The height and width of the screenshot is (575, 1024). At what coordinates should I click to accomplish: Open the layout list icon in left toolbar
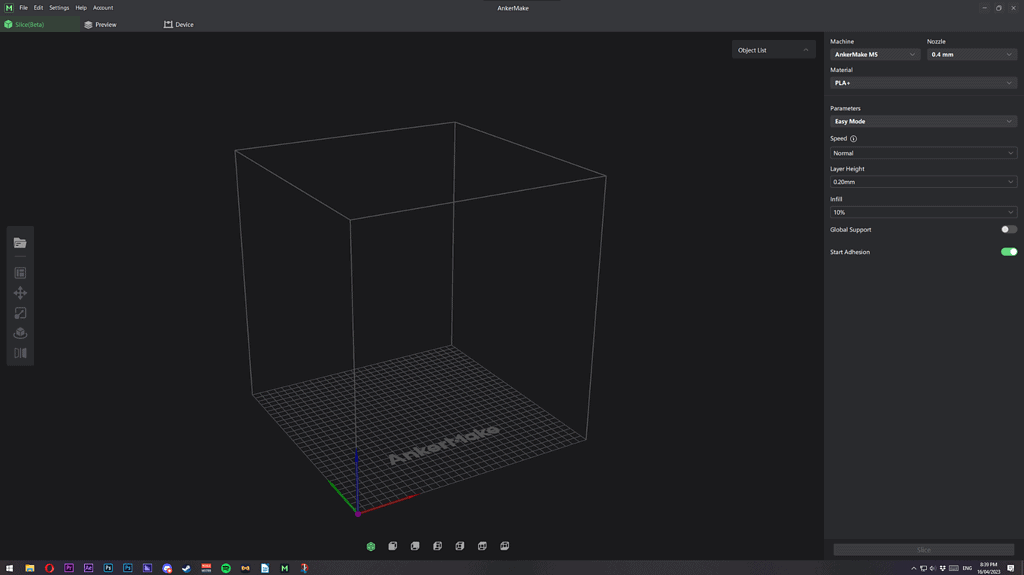click(20, 273)
